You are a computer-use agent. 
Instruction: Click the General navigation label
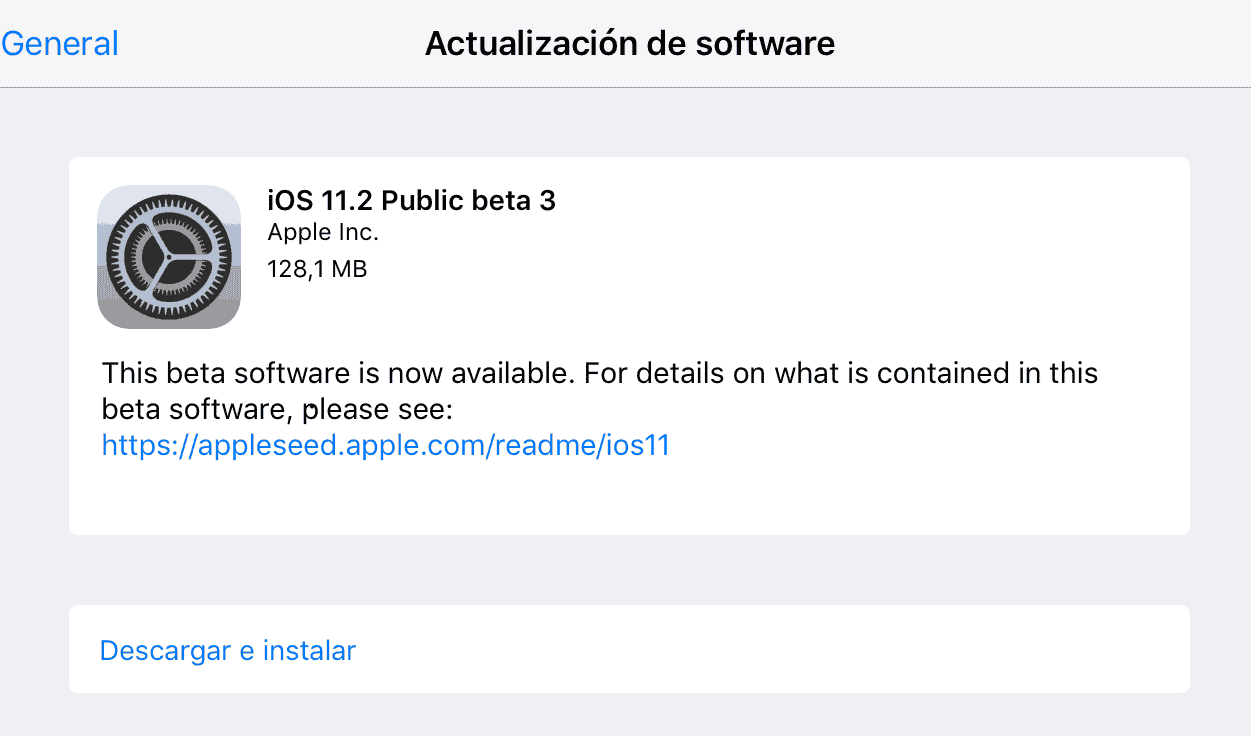60,43
